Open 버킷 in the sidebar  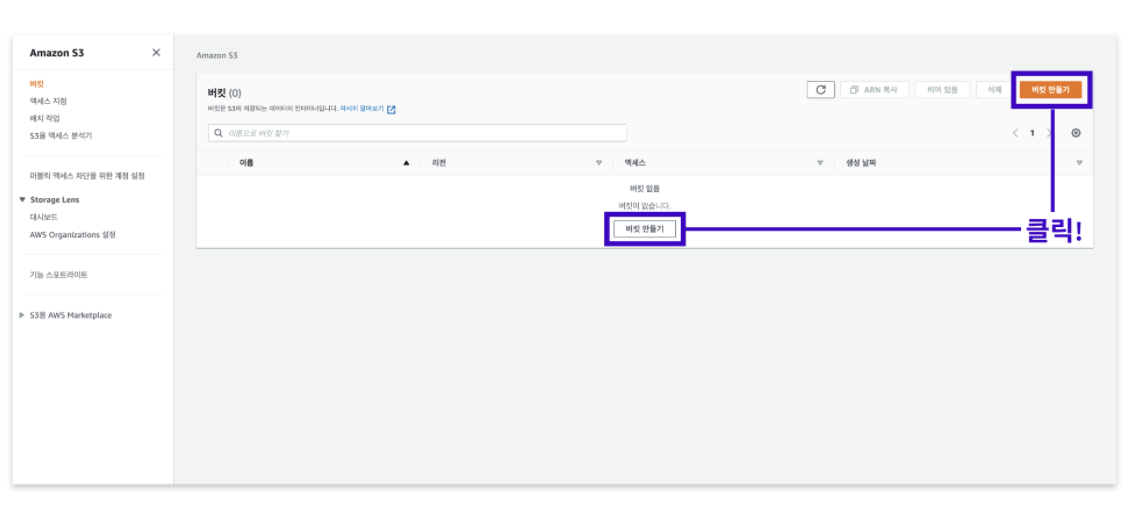pyautogui.click(x=36, y=85)
